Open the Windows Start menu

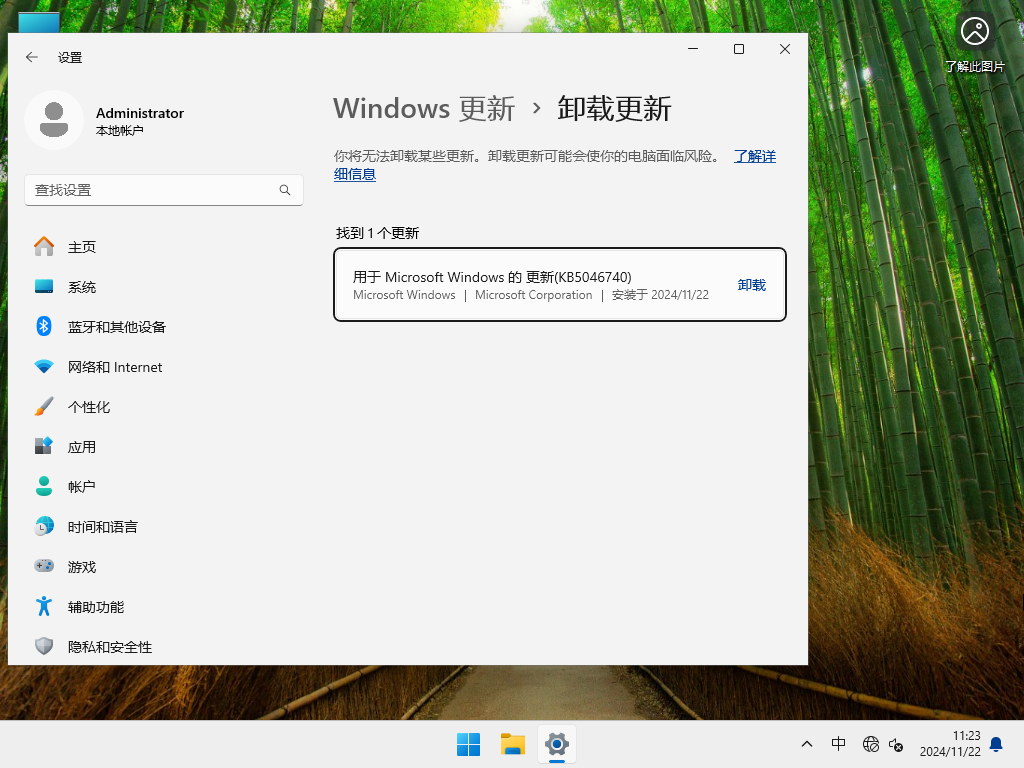(468, 744)
